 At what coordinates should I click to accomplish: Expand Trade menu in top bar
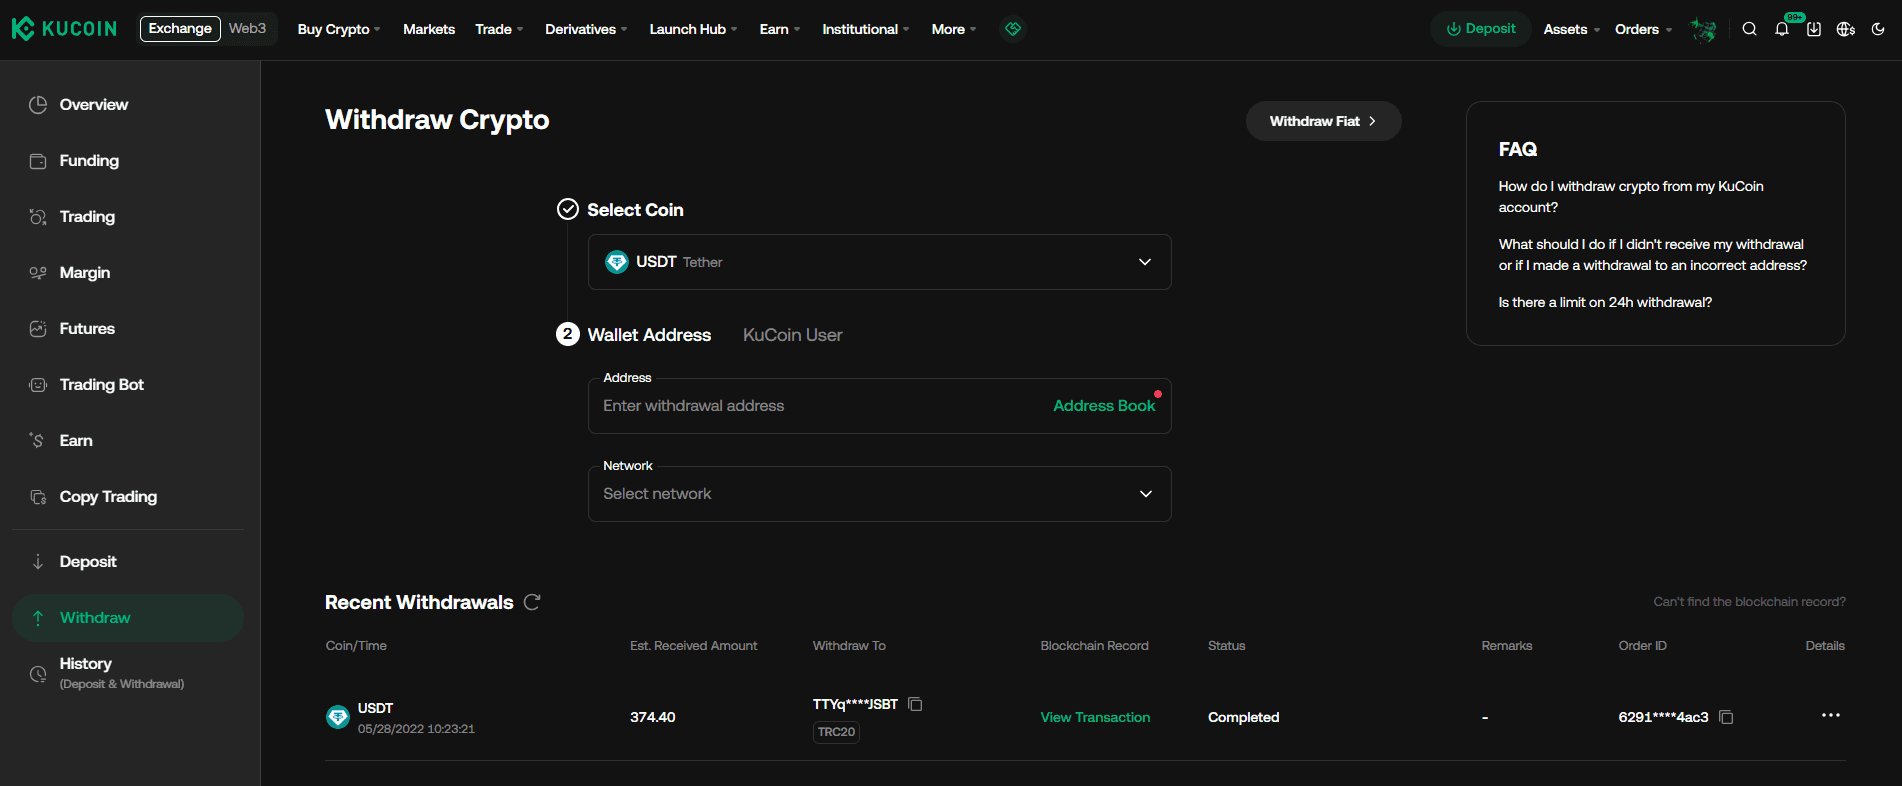click(499, 29)
